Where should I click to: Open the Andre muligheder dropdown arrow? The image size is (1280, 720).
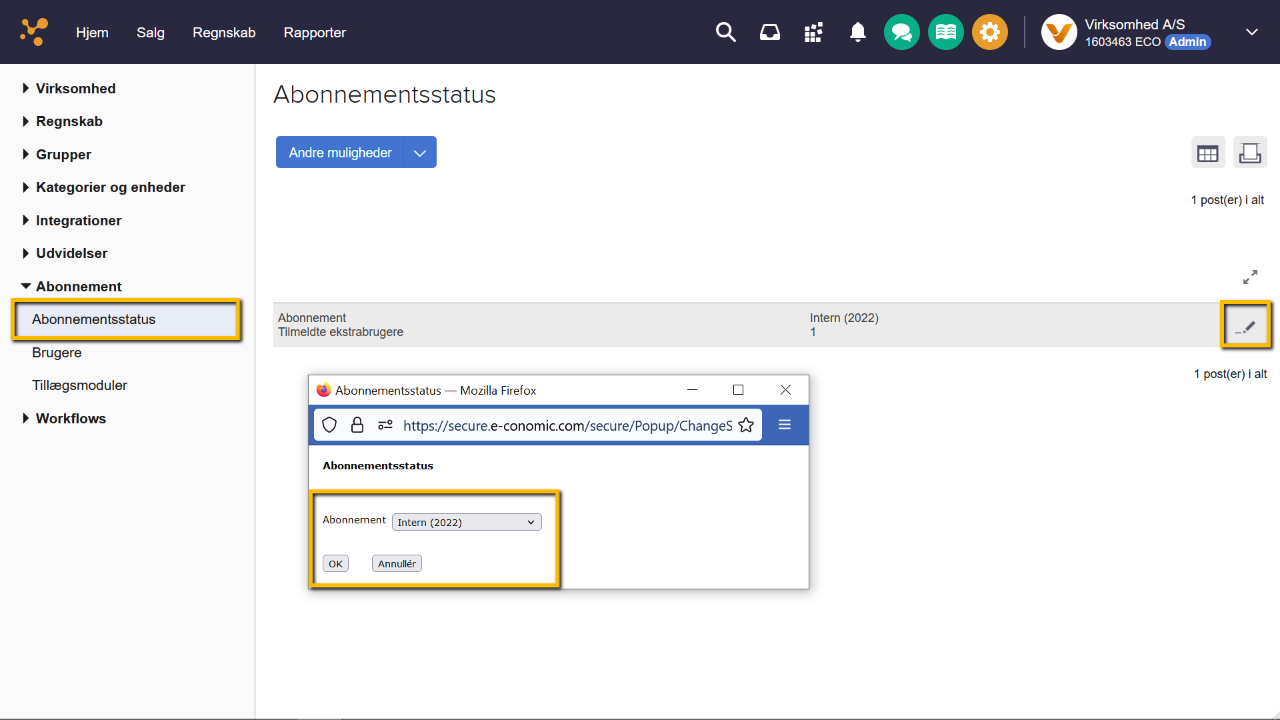(x=420, y=153)
